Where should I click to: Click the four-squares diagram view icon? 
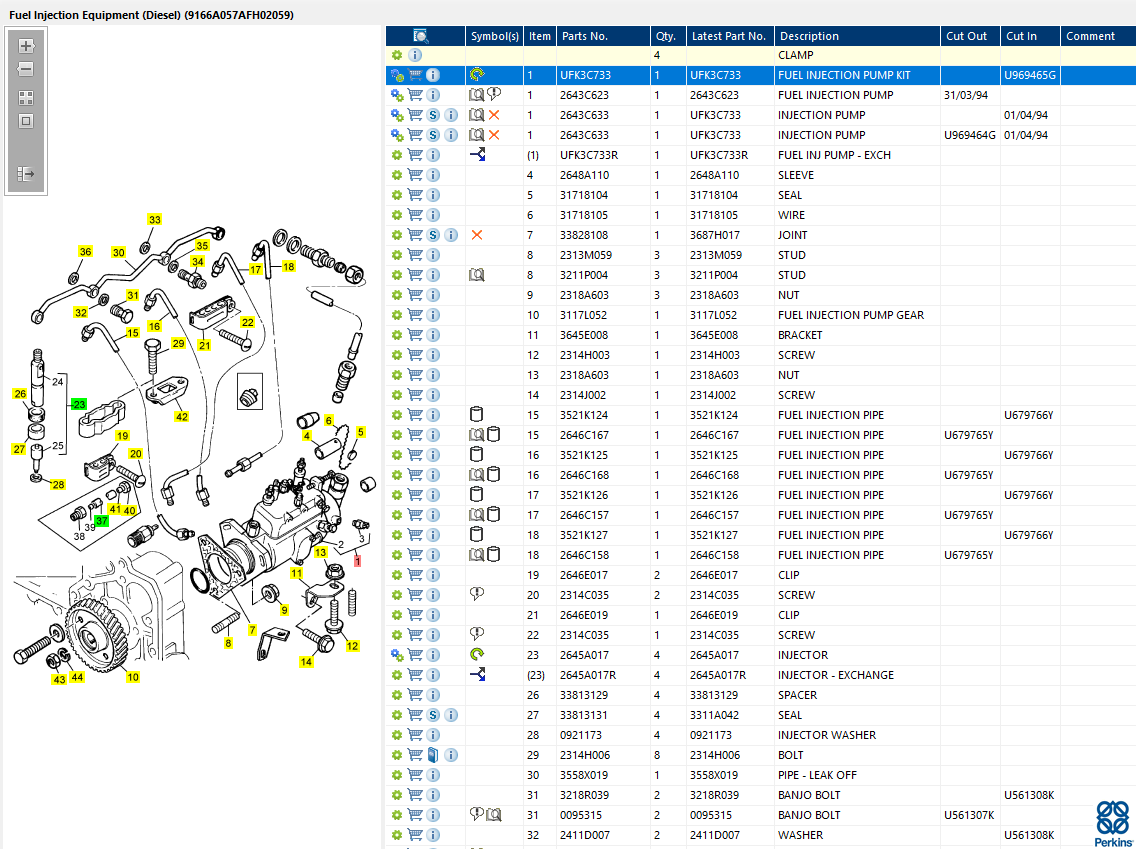(26, 98)
